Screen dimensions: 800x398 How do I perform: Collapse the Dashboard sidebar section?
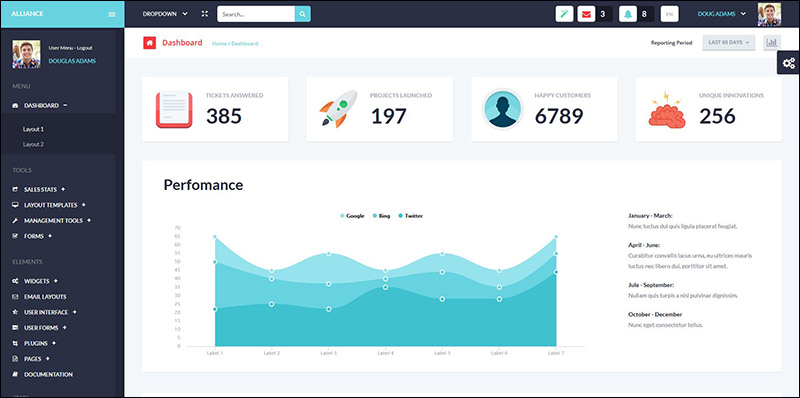(x=66, y=105)
